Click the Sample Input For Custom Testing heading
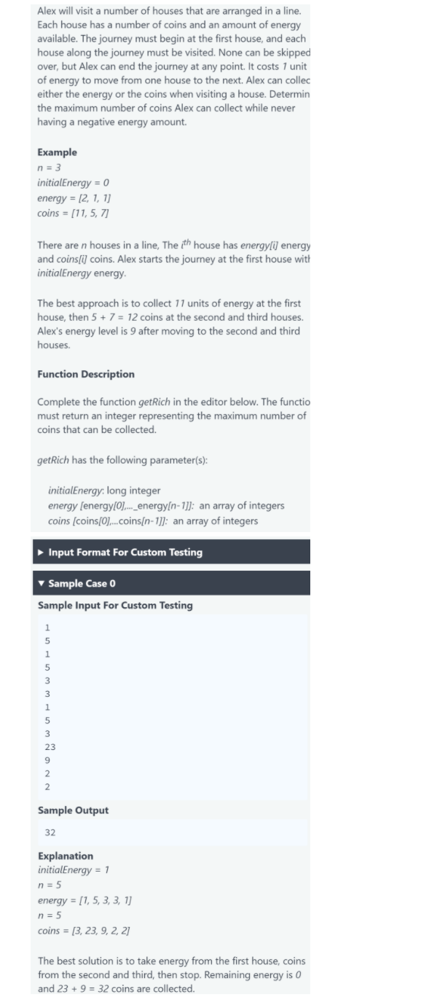The width and height of the screenshot is (421, 1000). (x=115, y=605)
